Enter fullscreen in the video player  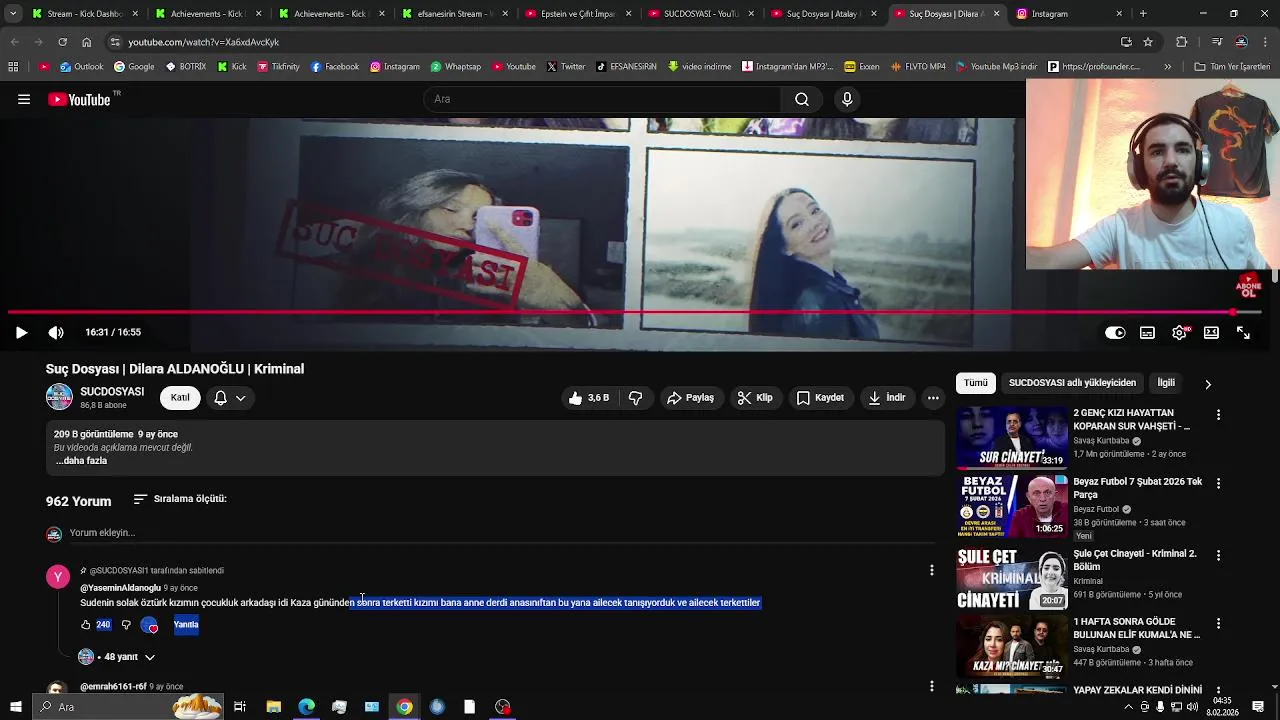(x=1243, y=333)
